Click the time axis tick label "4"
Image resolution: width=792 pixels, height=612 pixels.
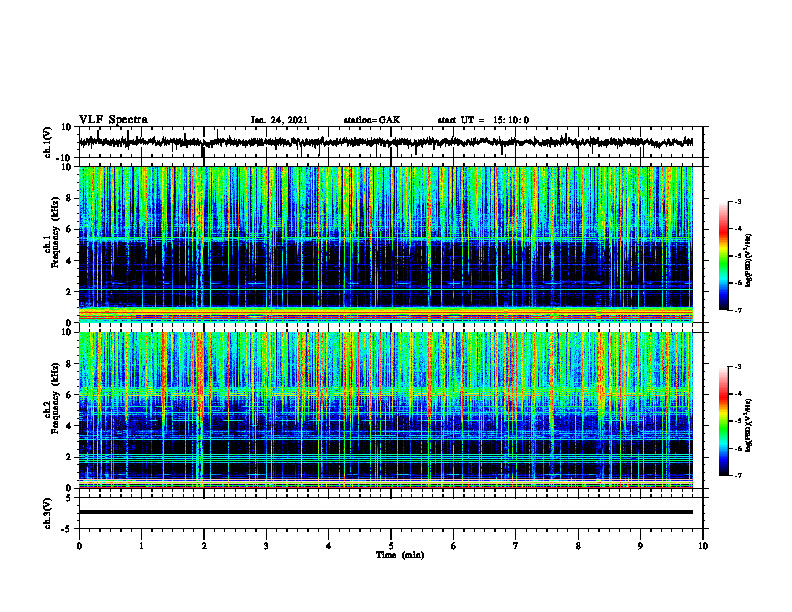click(329, 546)
